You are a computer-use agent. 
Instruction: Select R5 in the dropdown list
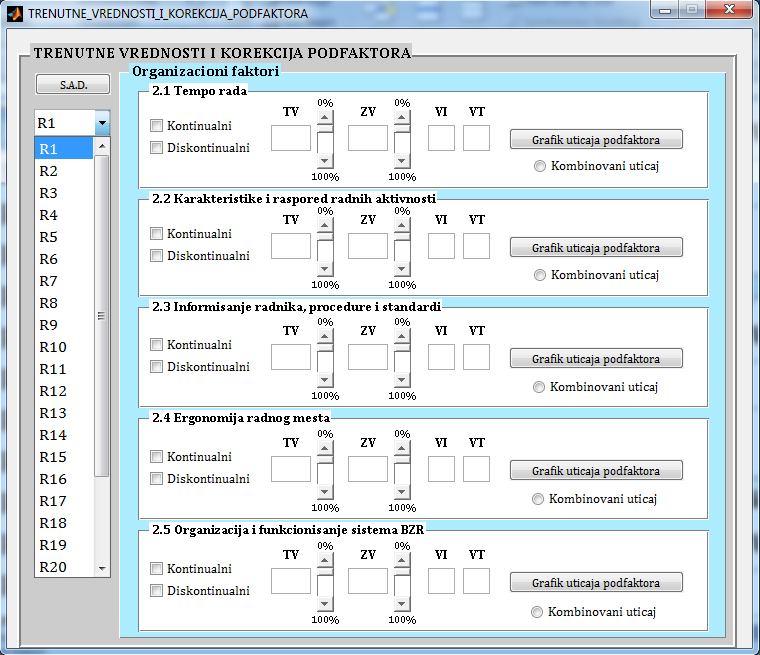pos(63,237)
